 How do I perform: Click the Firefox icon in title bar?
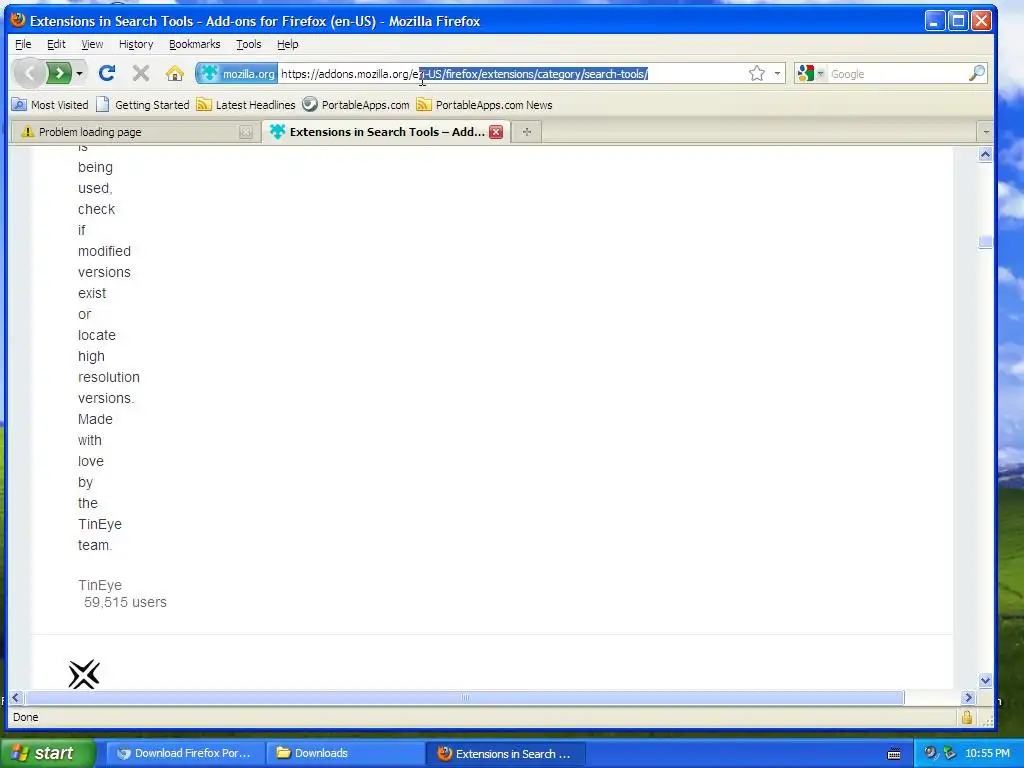[18, 20]
